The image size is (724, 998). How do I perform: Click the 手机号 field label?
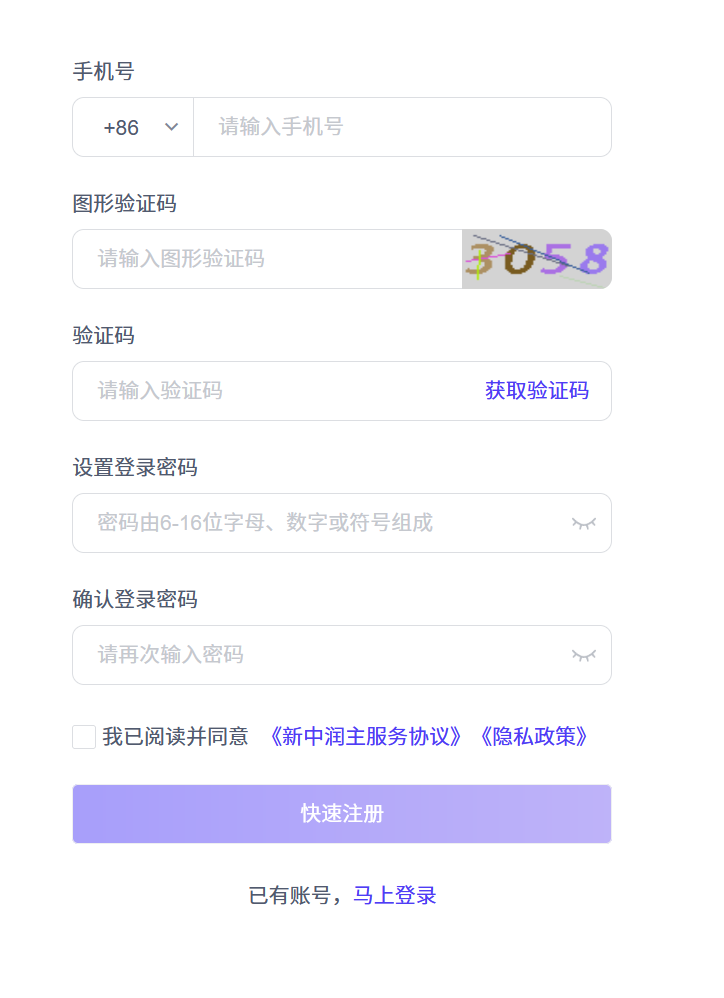(103, 72)
